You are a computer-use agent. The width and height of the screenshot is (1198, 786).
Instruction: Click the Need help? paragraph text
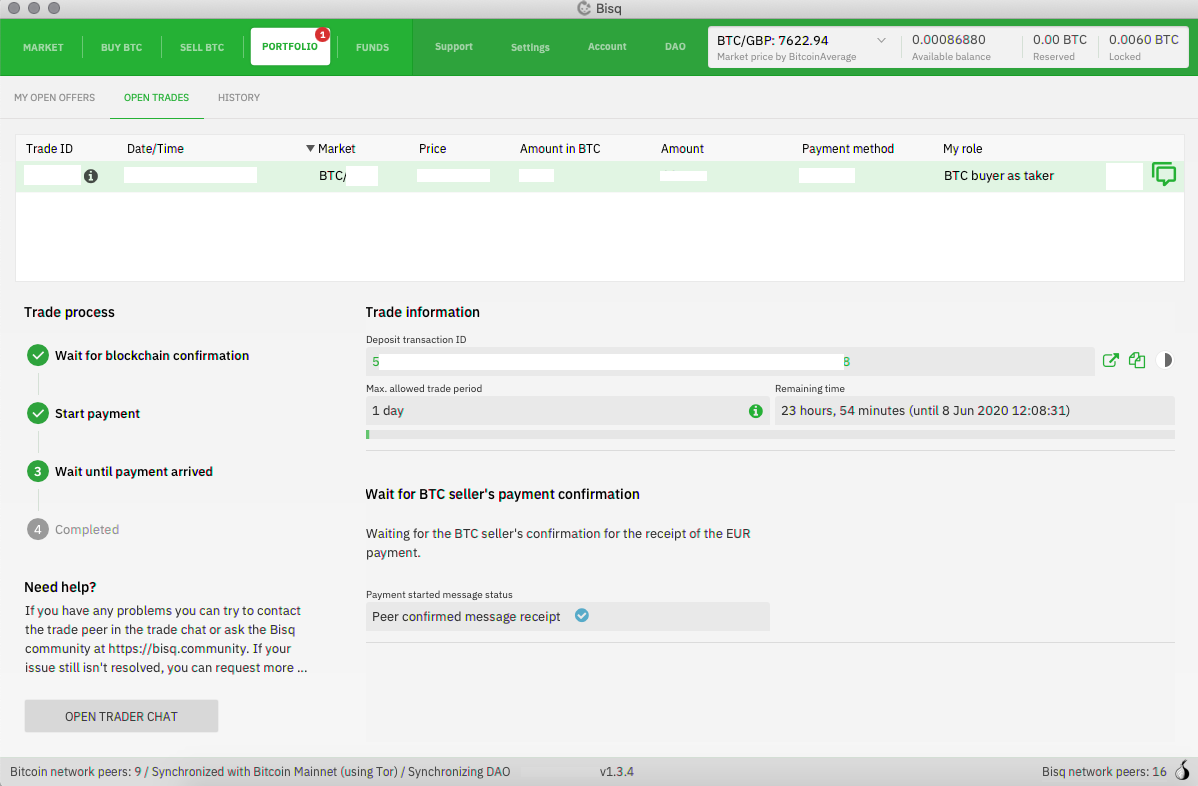pyautogui.click(x=166, y=639)
